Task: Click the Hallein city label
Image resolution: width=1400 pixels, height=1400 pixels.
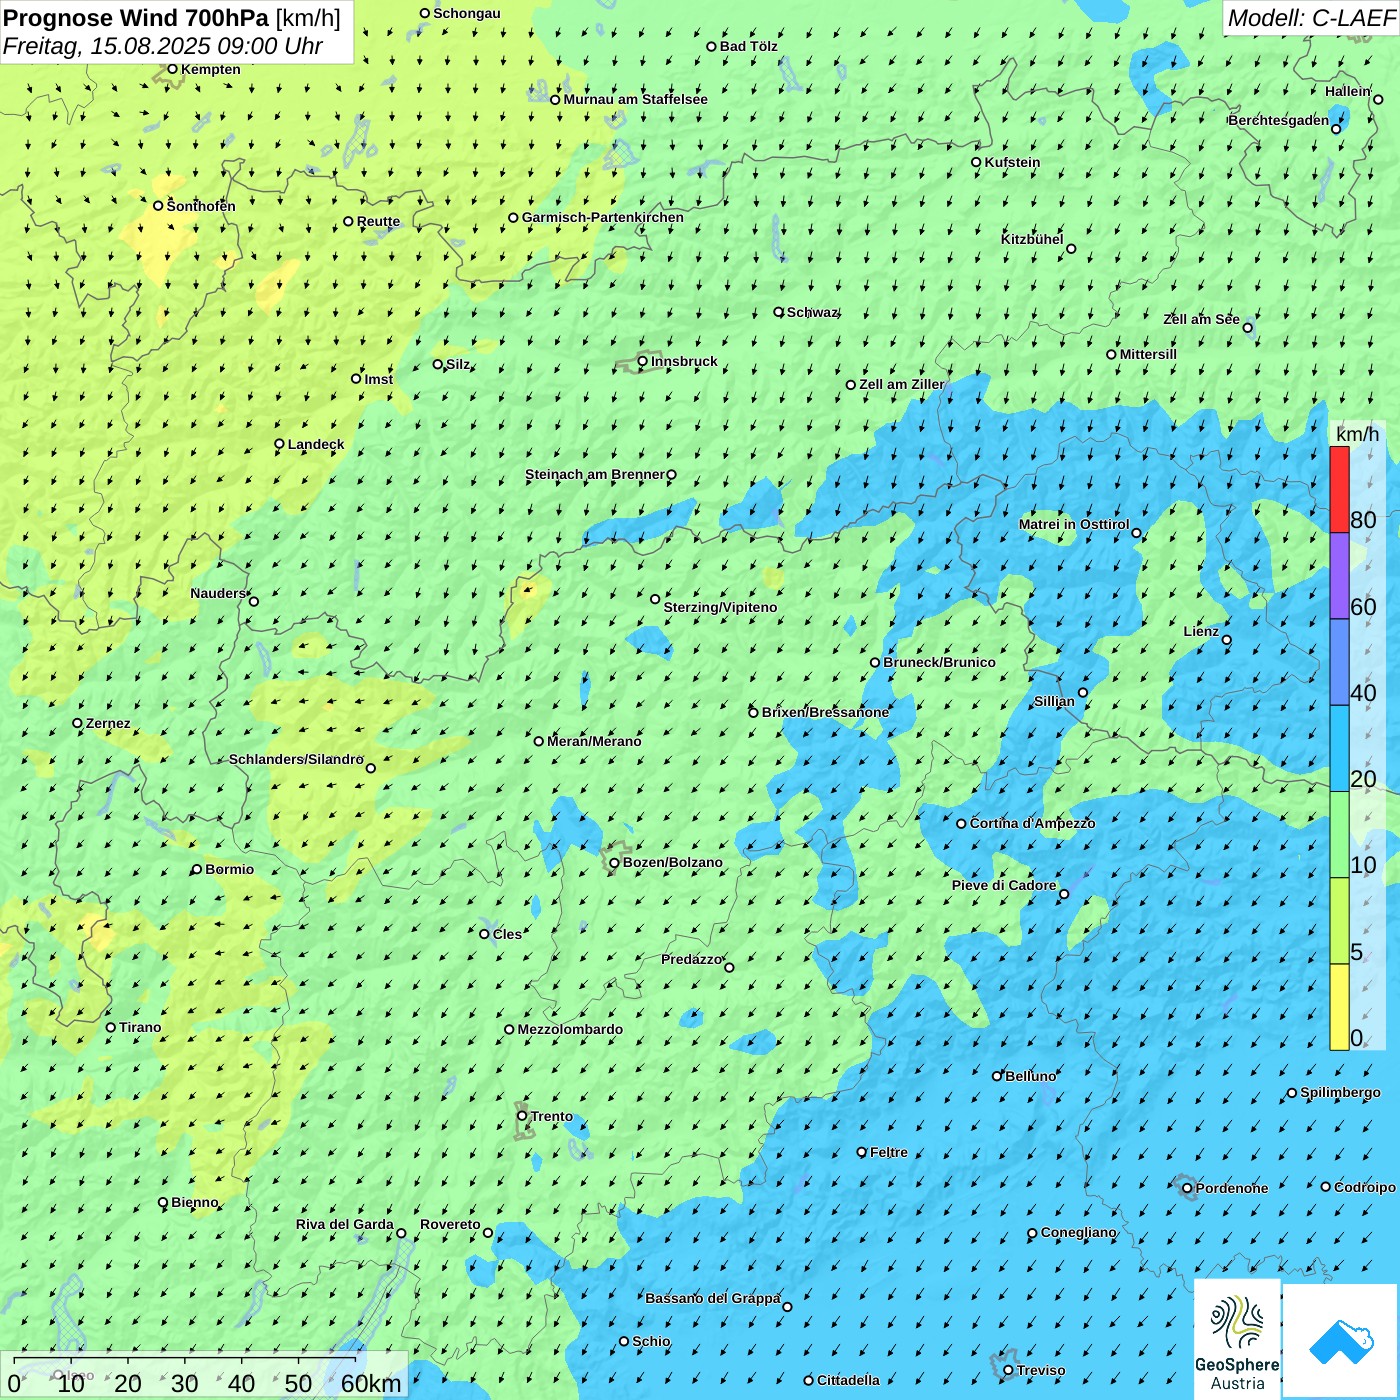Action: pyautogui.click(x=1348, y=91)
